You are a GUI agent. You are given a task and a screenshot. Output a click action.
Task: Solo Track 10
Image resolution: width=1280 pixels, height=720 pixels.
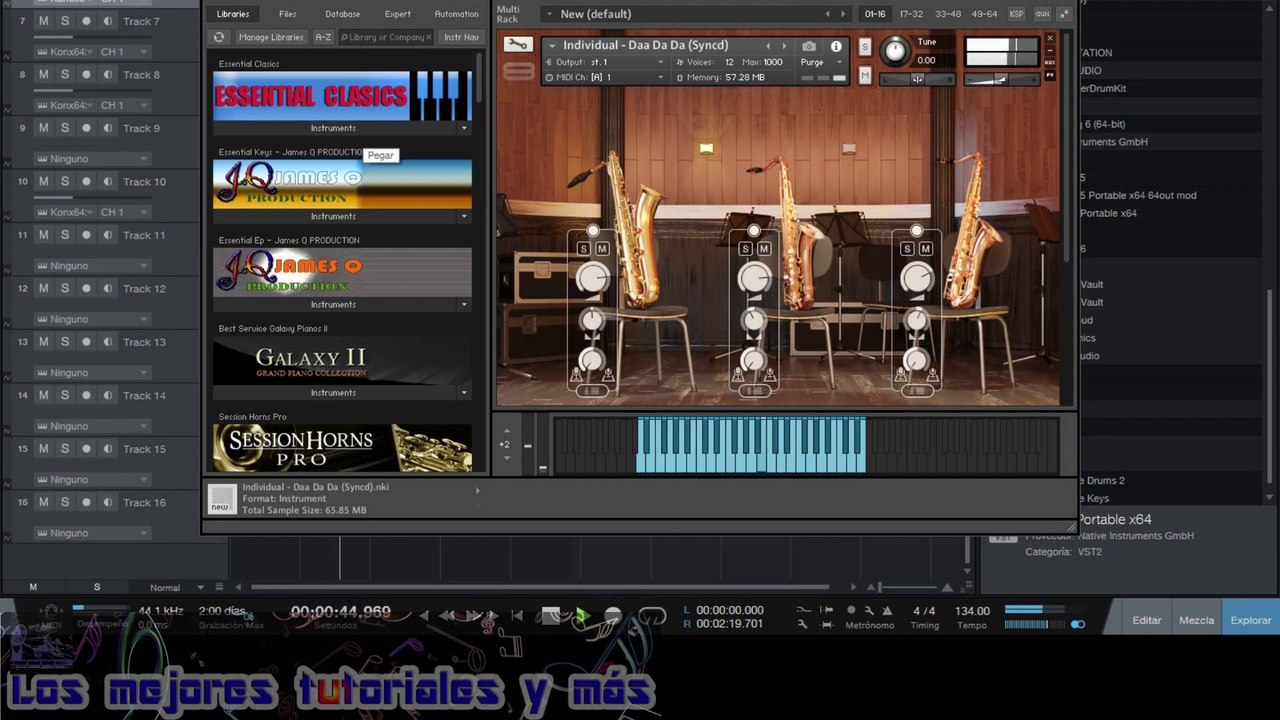click(x=65, y=181)
